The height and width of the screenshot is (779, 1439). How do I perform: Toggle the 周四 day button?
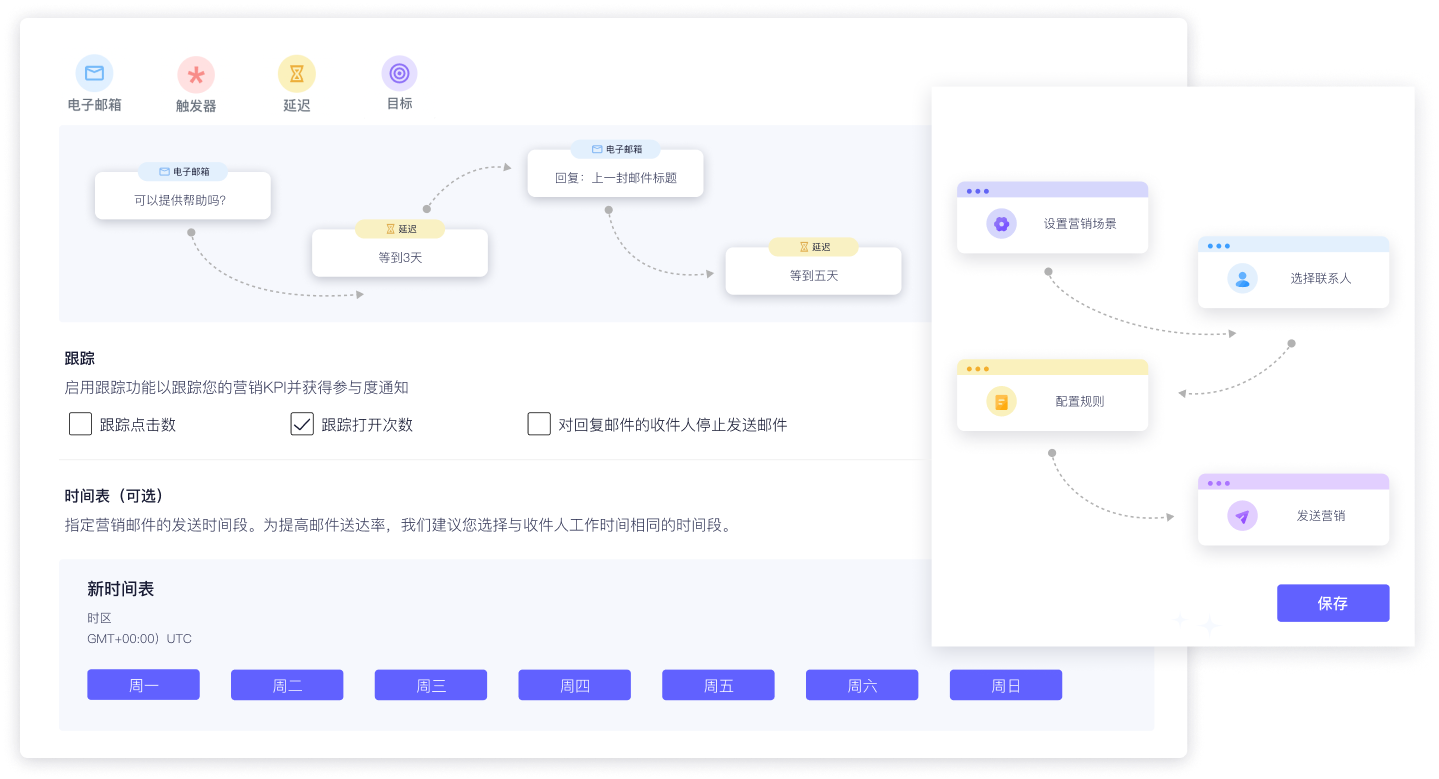[574, 685]
